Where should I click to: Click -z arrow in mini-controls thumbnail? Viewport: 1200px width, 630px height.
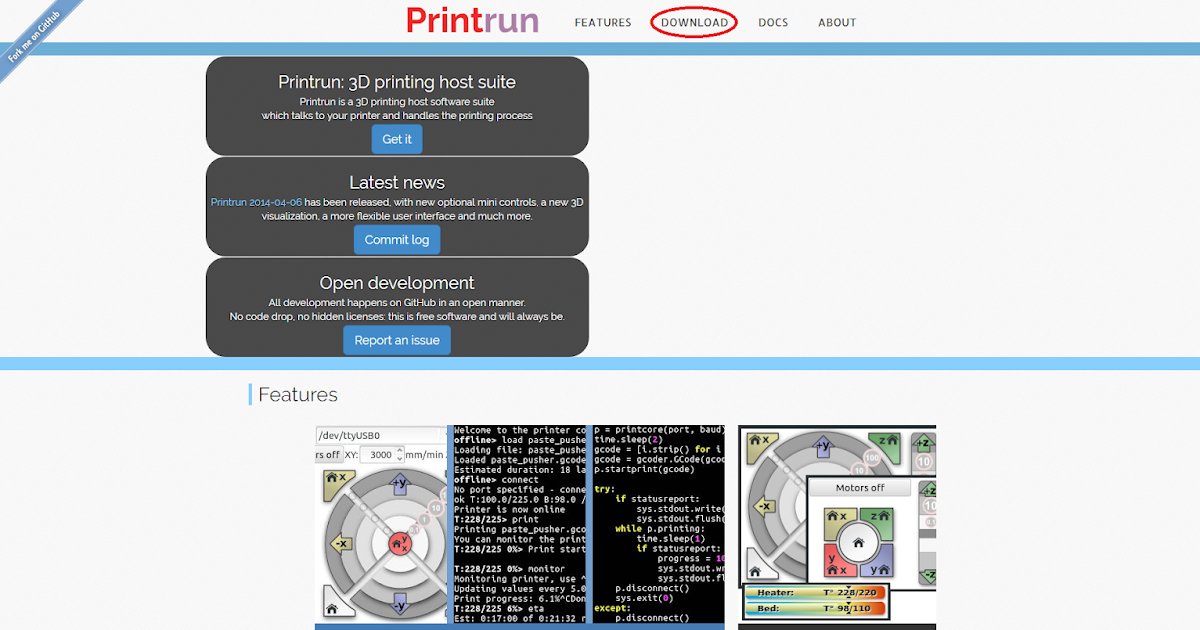click(928, 576)
